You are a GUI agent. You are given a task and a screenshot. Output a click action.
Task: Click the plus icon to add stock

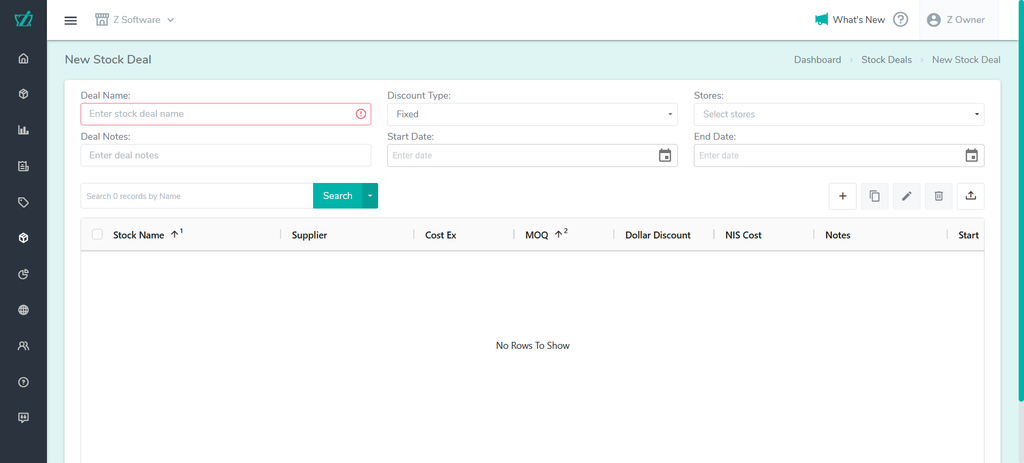tap(842, 196)
